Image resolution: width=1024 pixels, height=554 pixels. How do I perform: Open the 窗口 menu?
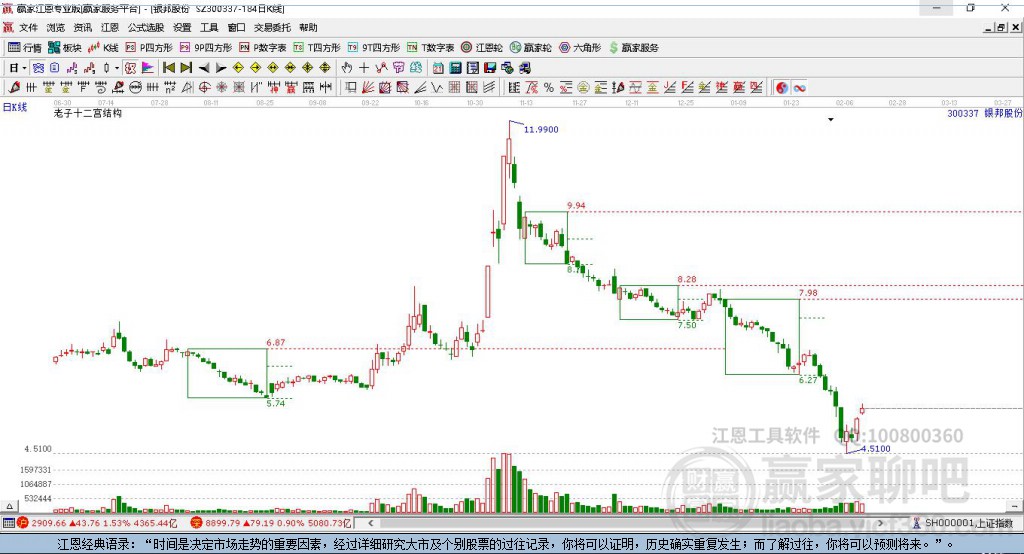click(236, 27)
